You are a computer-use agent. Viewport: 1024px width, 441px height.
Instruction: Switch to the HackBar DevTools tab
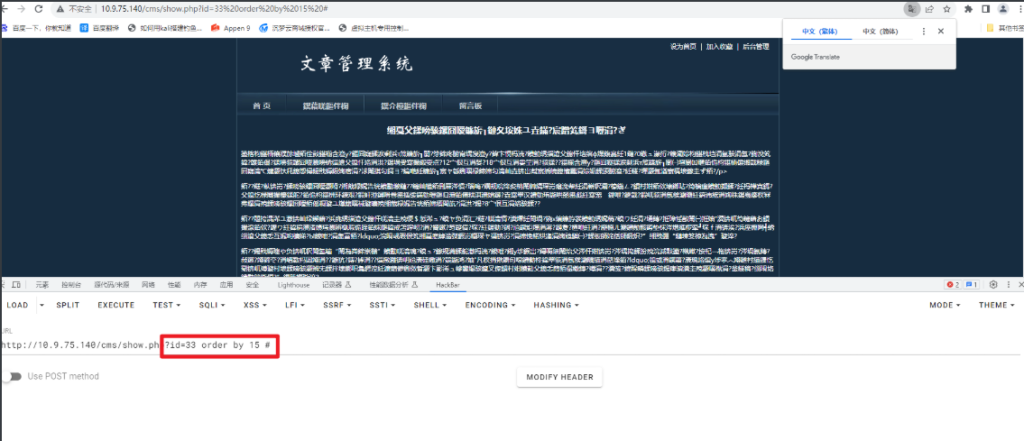coord(449,285)
